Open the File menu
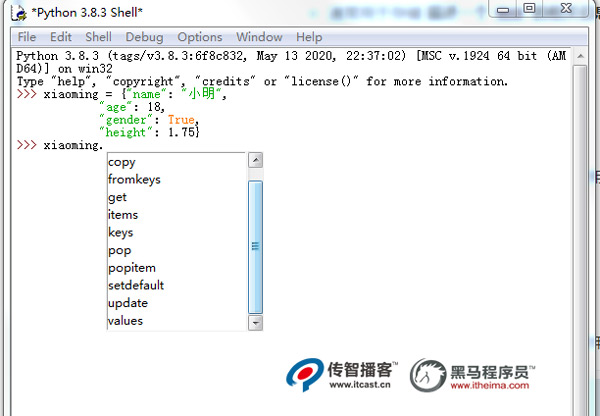This screenshot has width=600, height=416. point(26,37)
